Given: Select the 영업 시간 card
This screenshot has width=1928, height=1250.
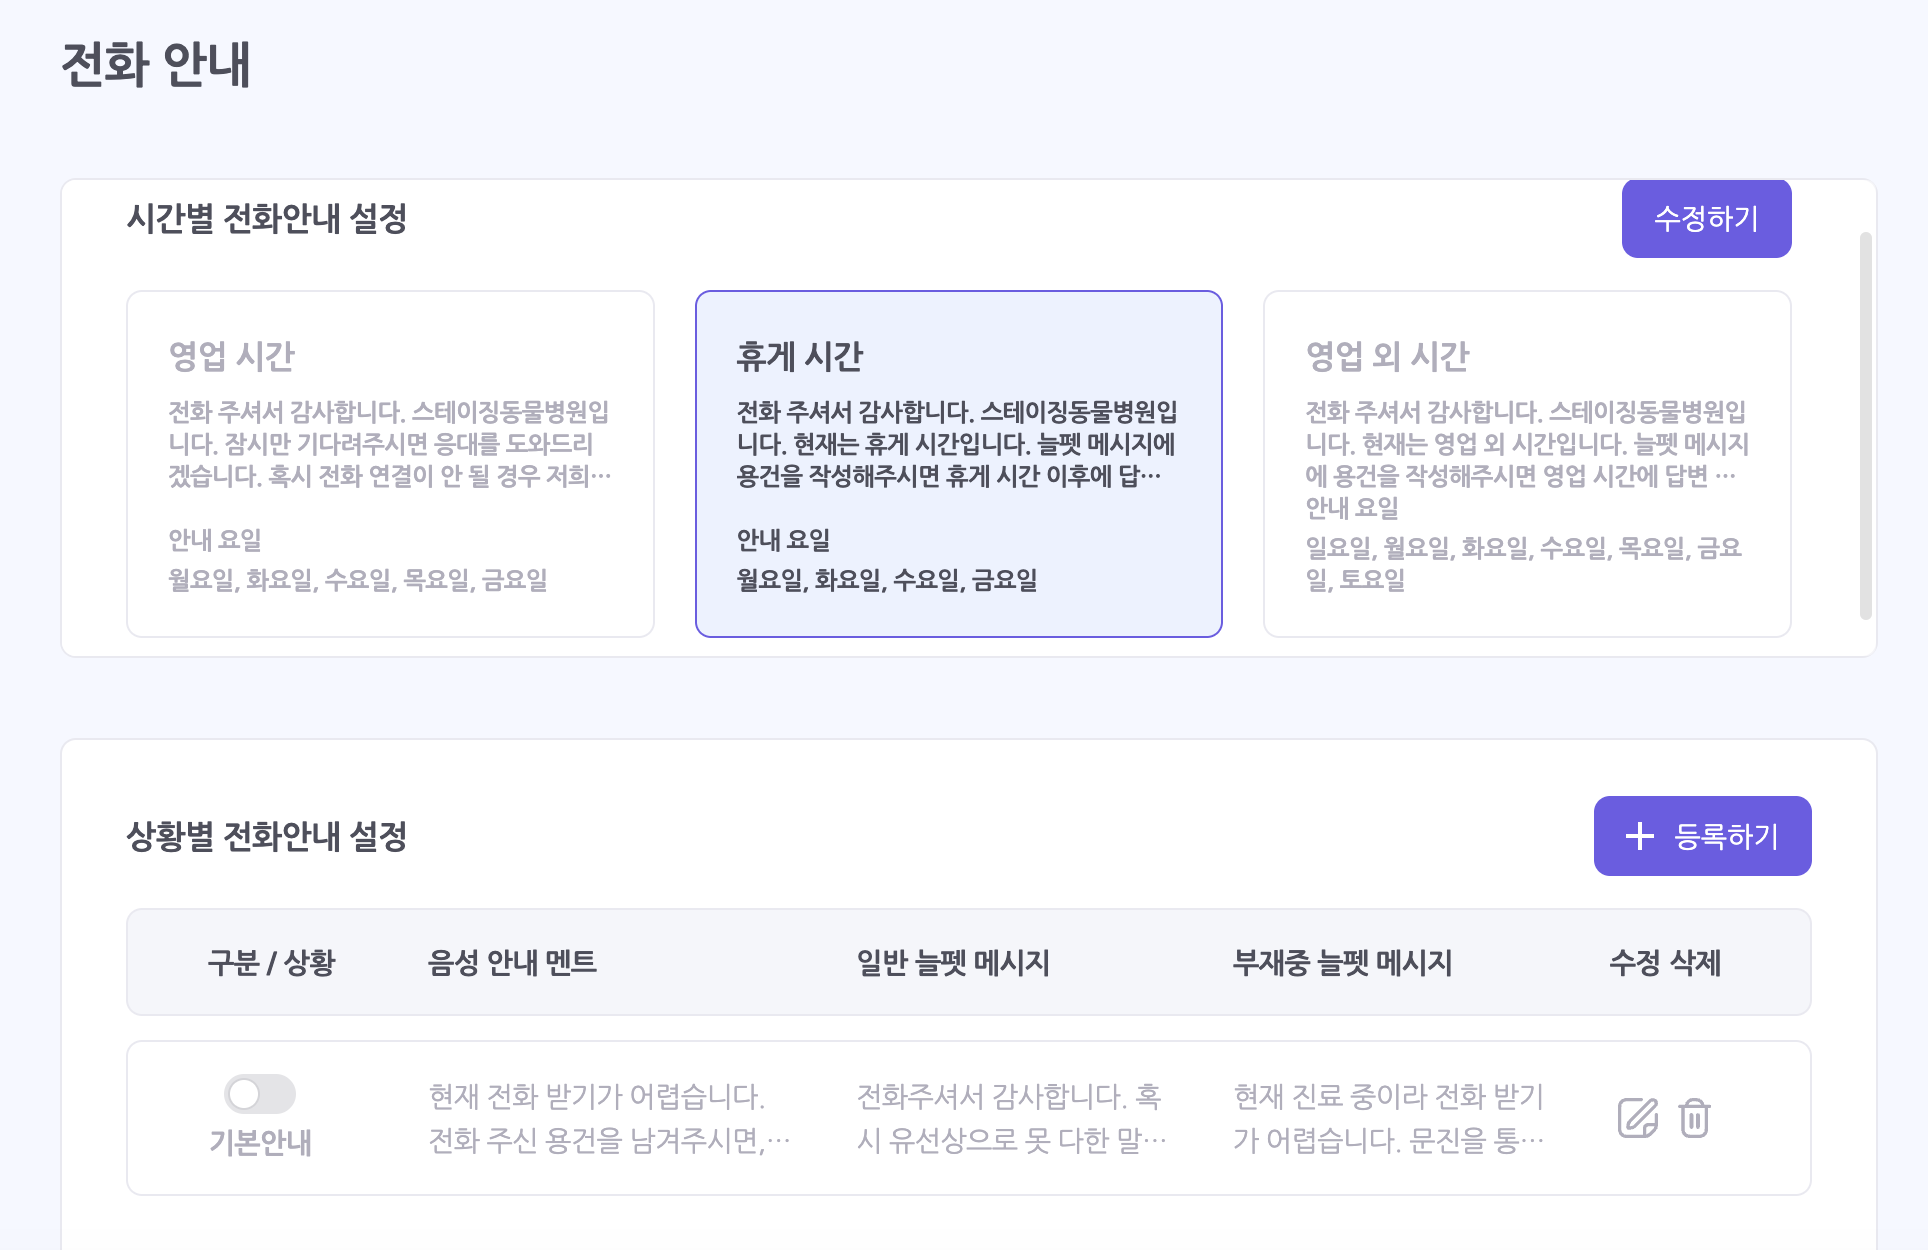Looking at the screenshot, I should click(x=390, y=464).
